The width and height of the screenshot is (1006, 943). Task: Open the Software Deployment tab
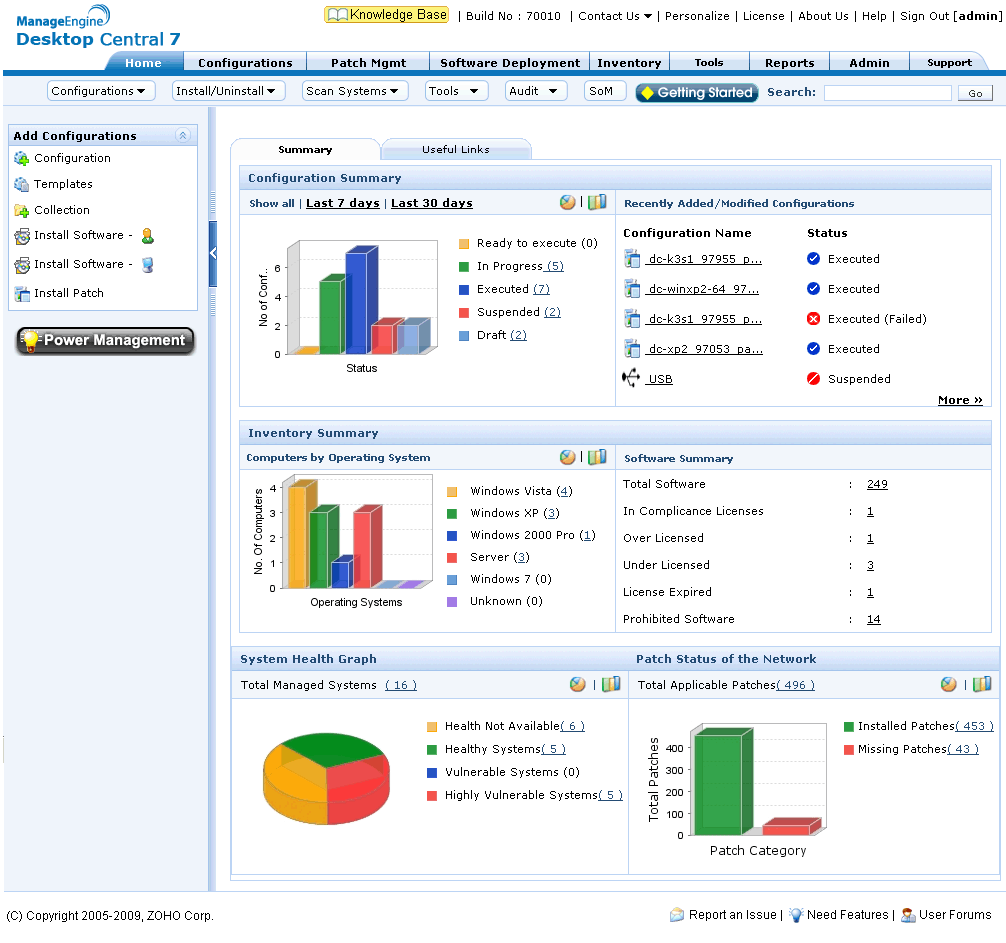509,63
